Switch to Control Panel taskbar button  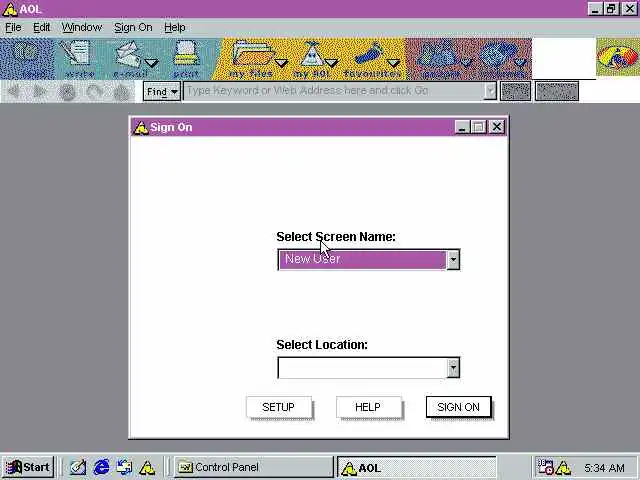[253, 467]
